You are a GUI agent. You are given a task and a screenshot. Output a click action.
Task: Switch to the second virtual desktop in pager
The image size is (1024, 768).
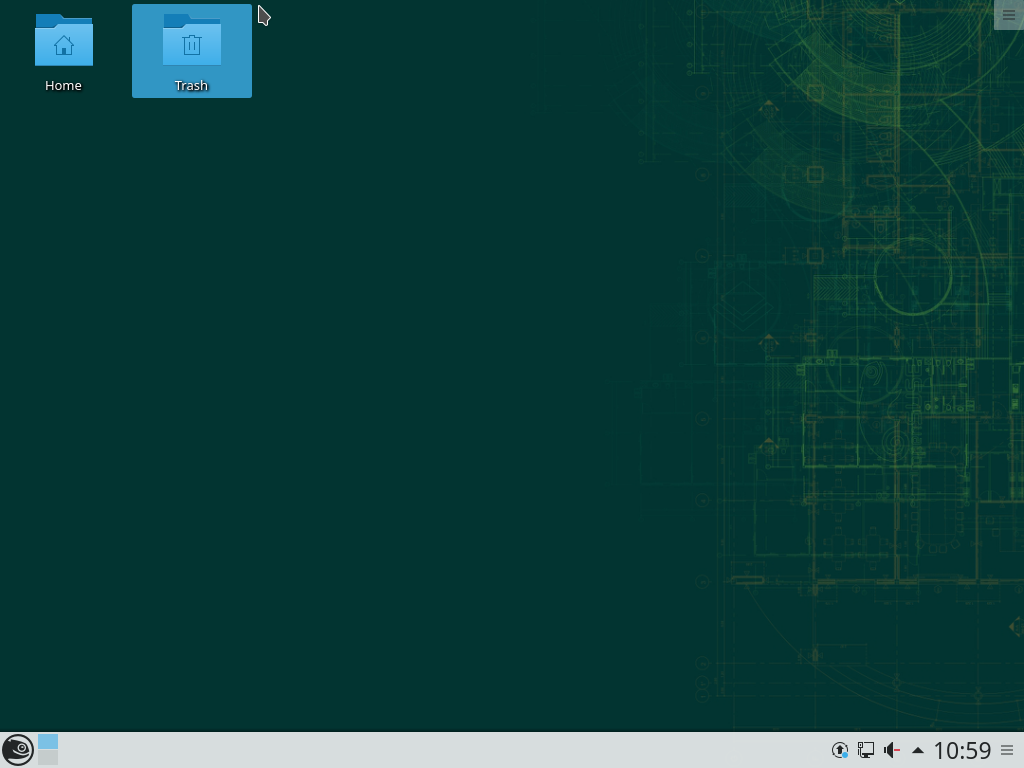pos(48,758)
